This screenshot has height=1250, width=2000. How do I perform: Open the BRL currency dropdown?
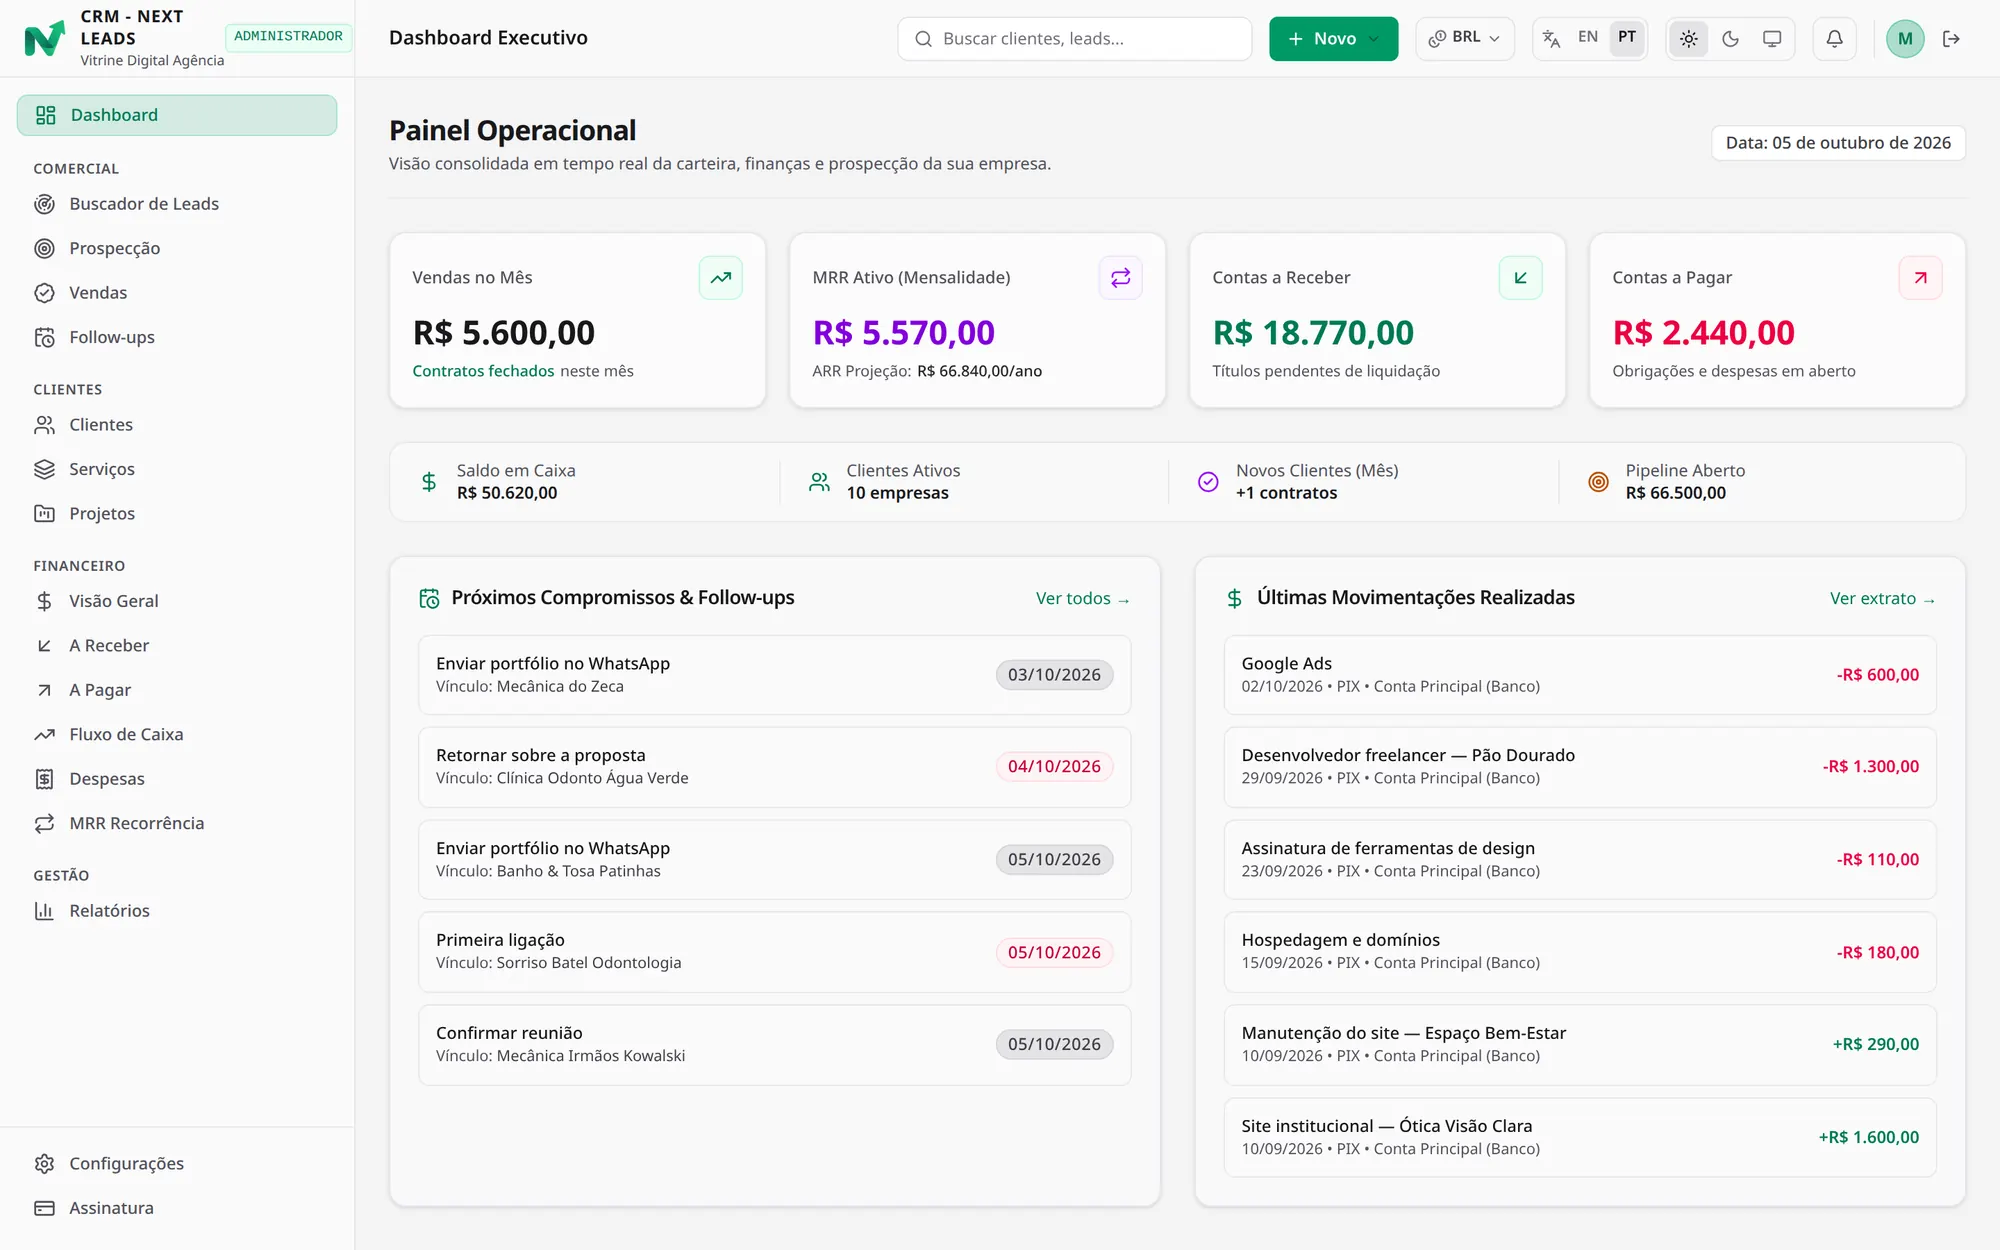tap(1464, 39)
